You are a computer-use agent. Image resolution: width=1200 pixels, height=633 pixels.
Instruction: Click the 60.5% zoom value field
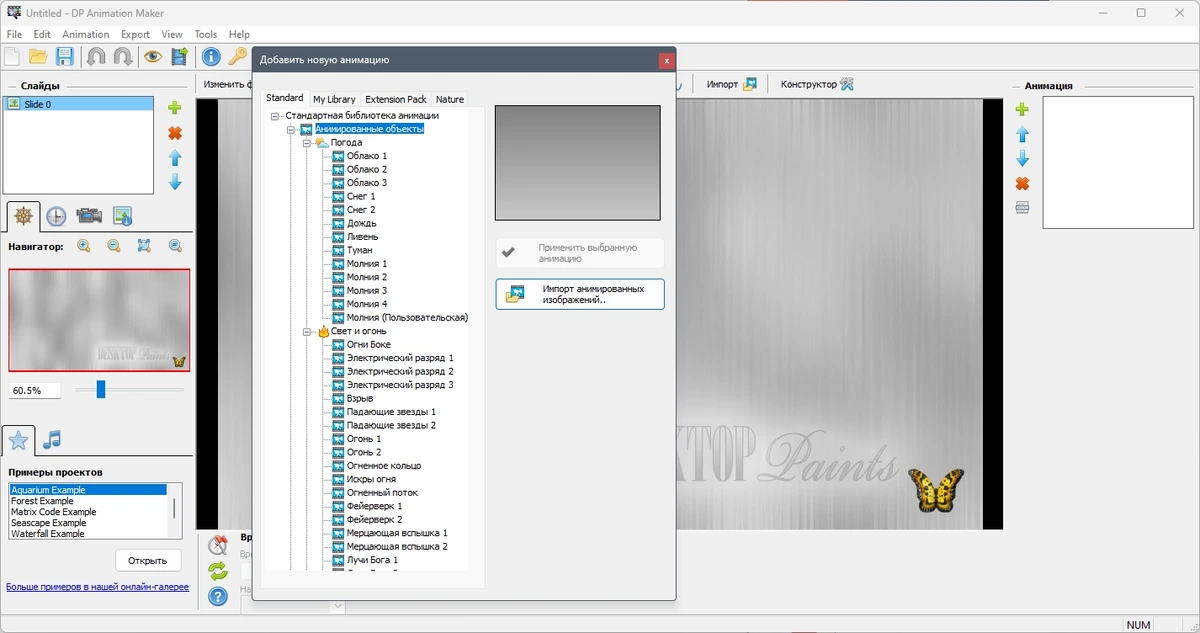(x=35, y=391)
